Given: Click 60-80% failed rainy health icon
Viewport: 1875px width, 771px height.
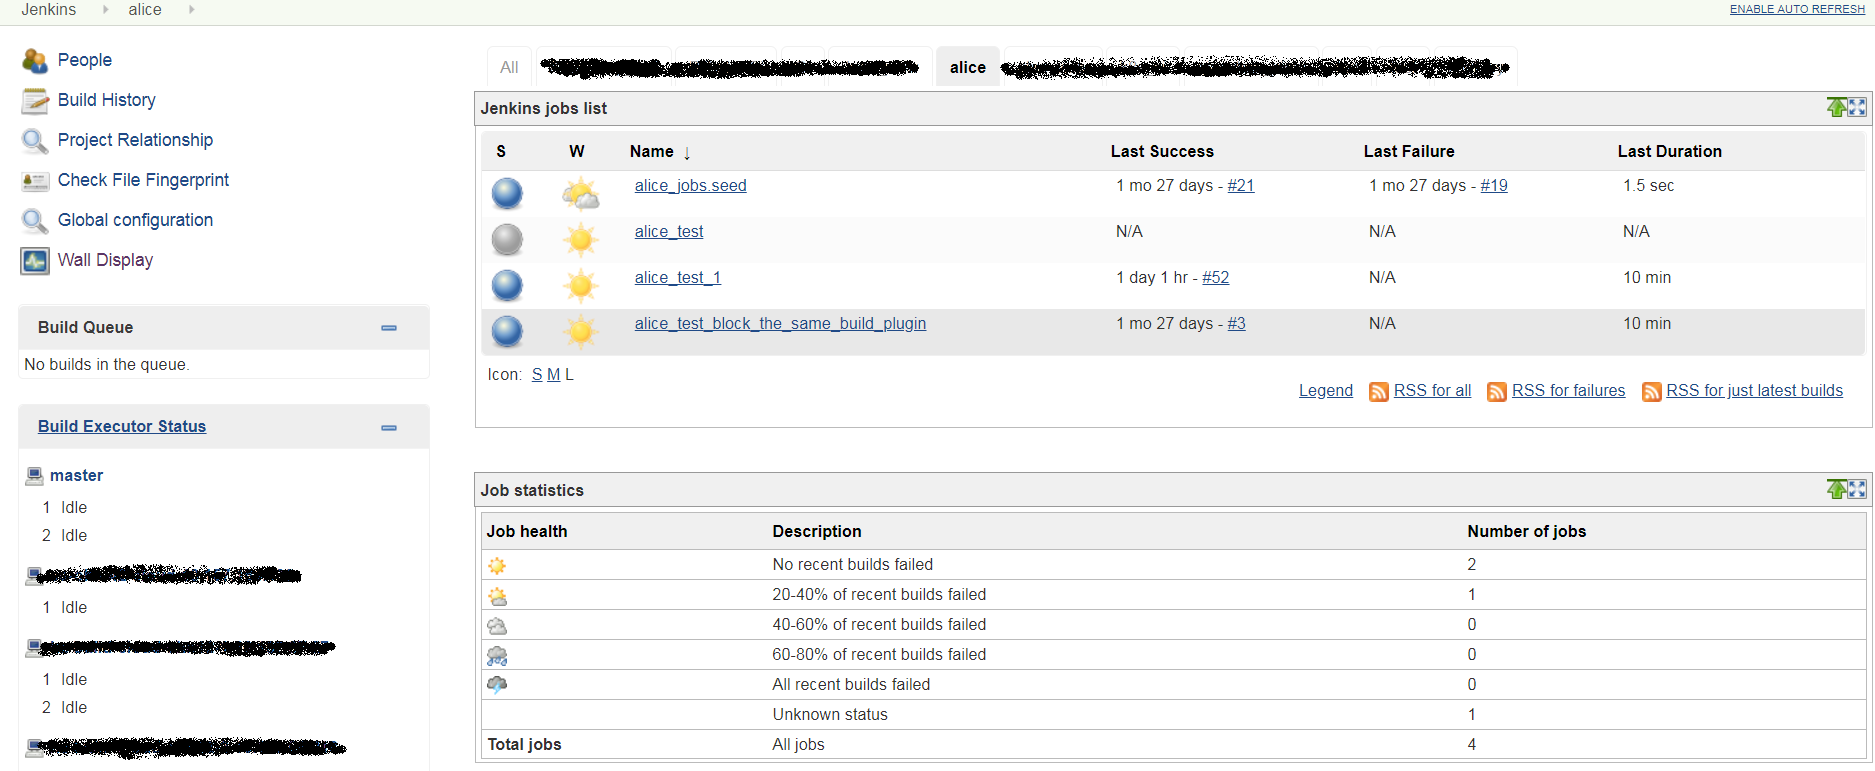Looking at the screenshot, I should pos(497,656).
